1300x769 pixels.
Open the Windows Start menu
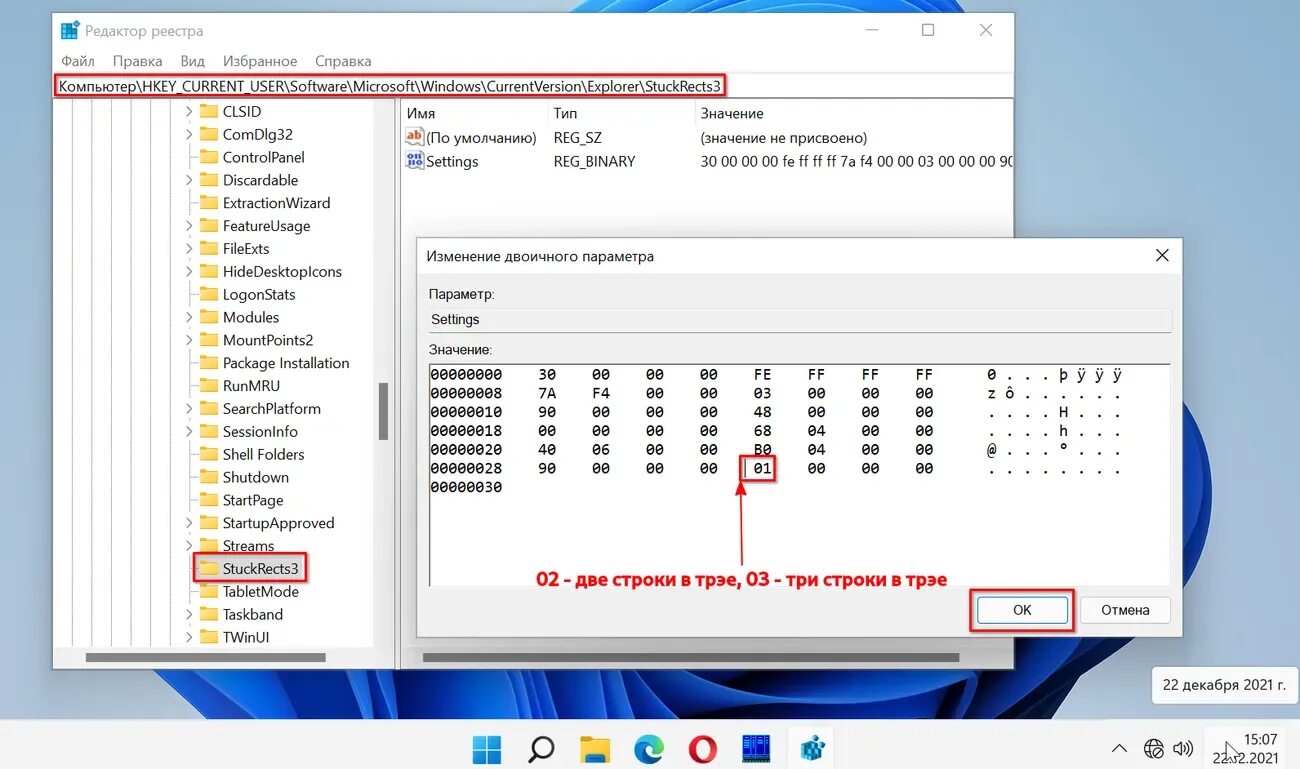487,748
